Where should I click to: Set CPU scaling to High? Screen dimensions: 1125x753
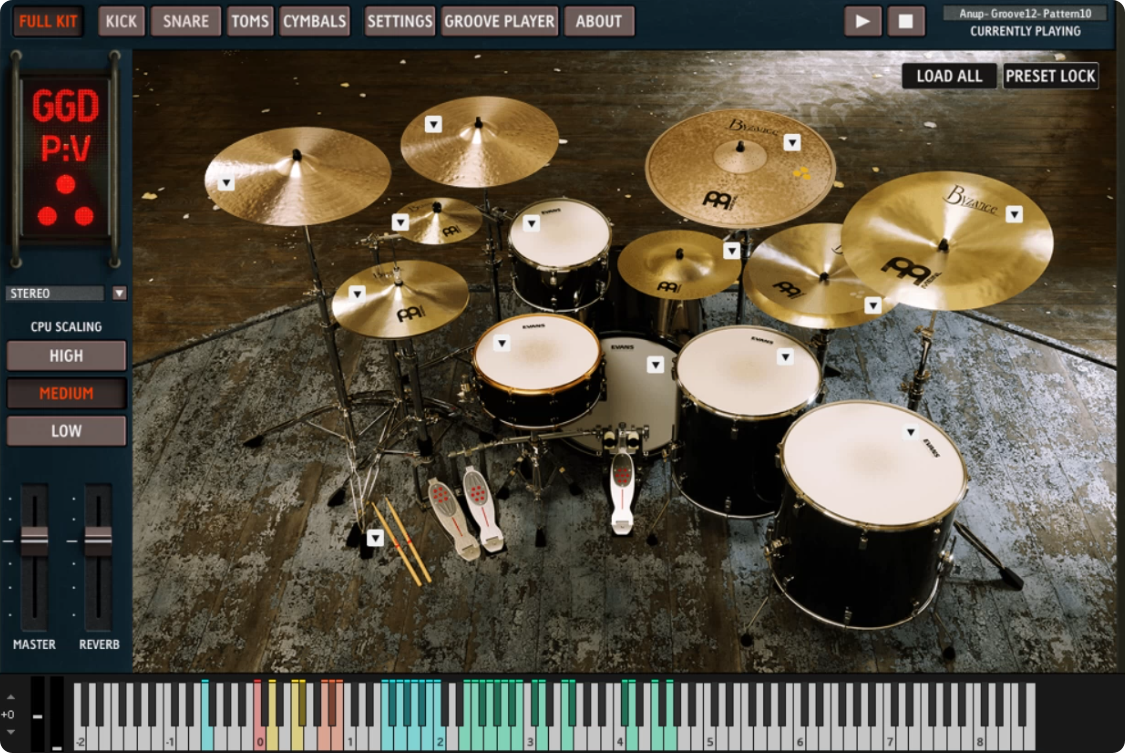[x=66, y=356]
